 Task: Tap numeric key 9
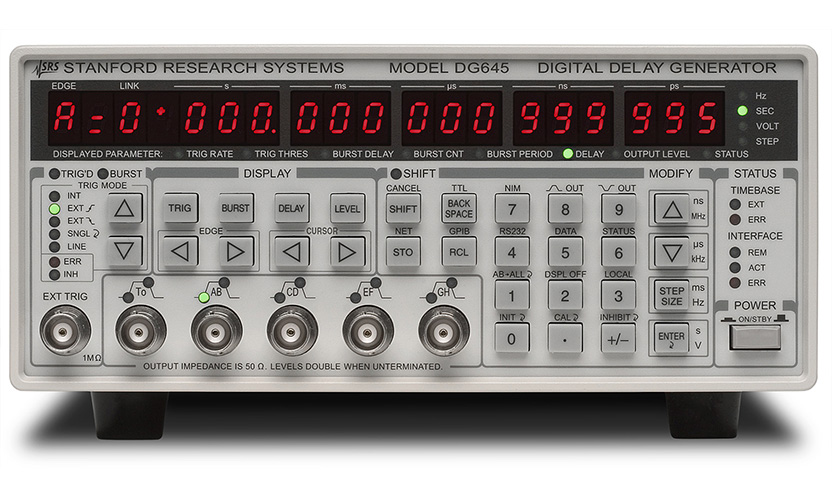618,209
